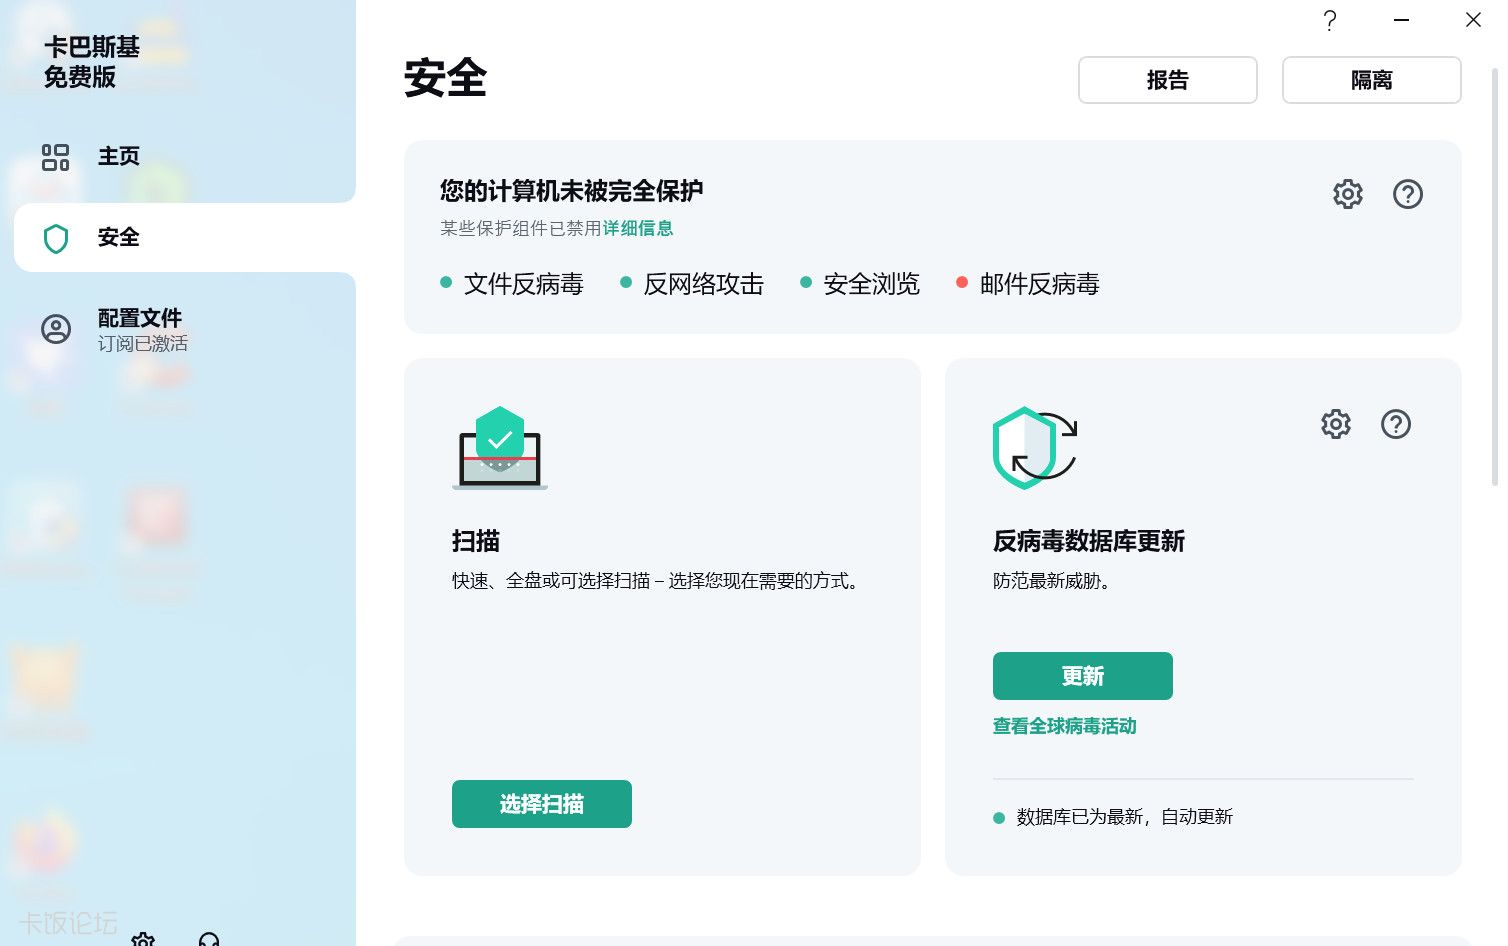Open the 报告 reports button
Screen dimensions: 1508x946
(1167, 80)
